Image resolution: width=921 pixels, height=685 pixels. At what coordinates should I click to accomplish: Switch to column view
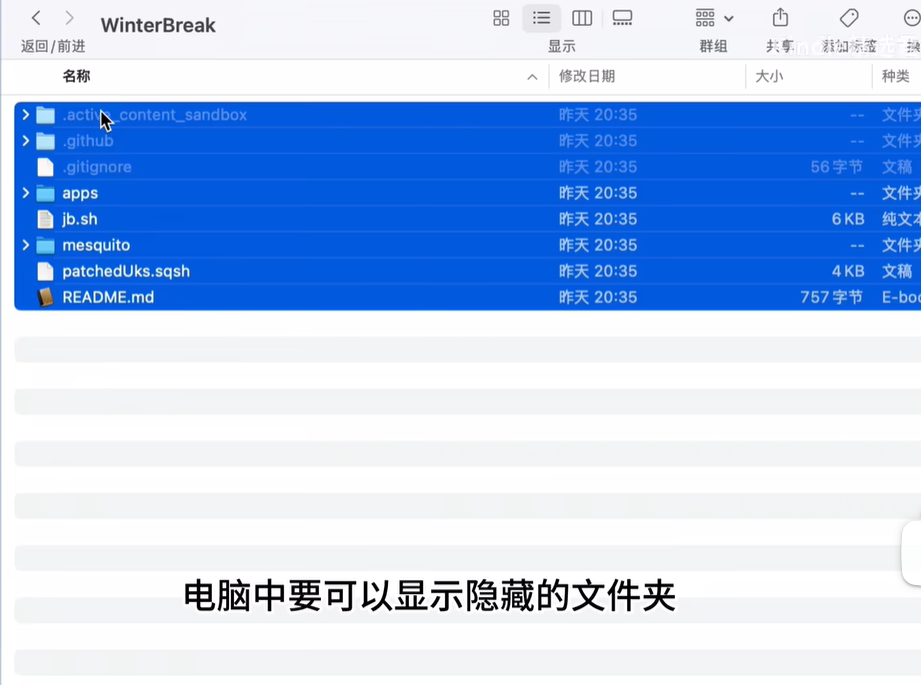[x=582, y=18]
